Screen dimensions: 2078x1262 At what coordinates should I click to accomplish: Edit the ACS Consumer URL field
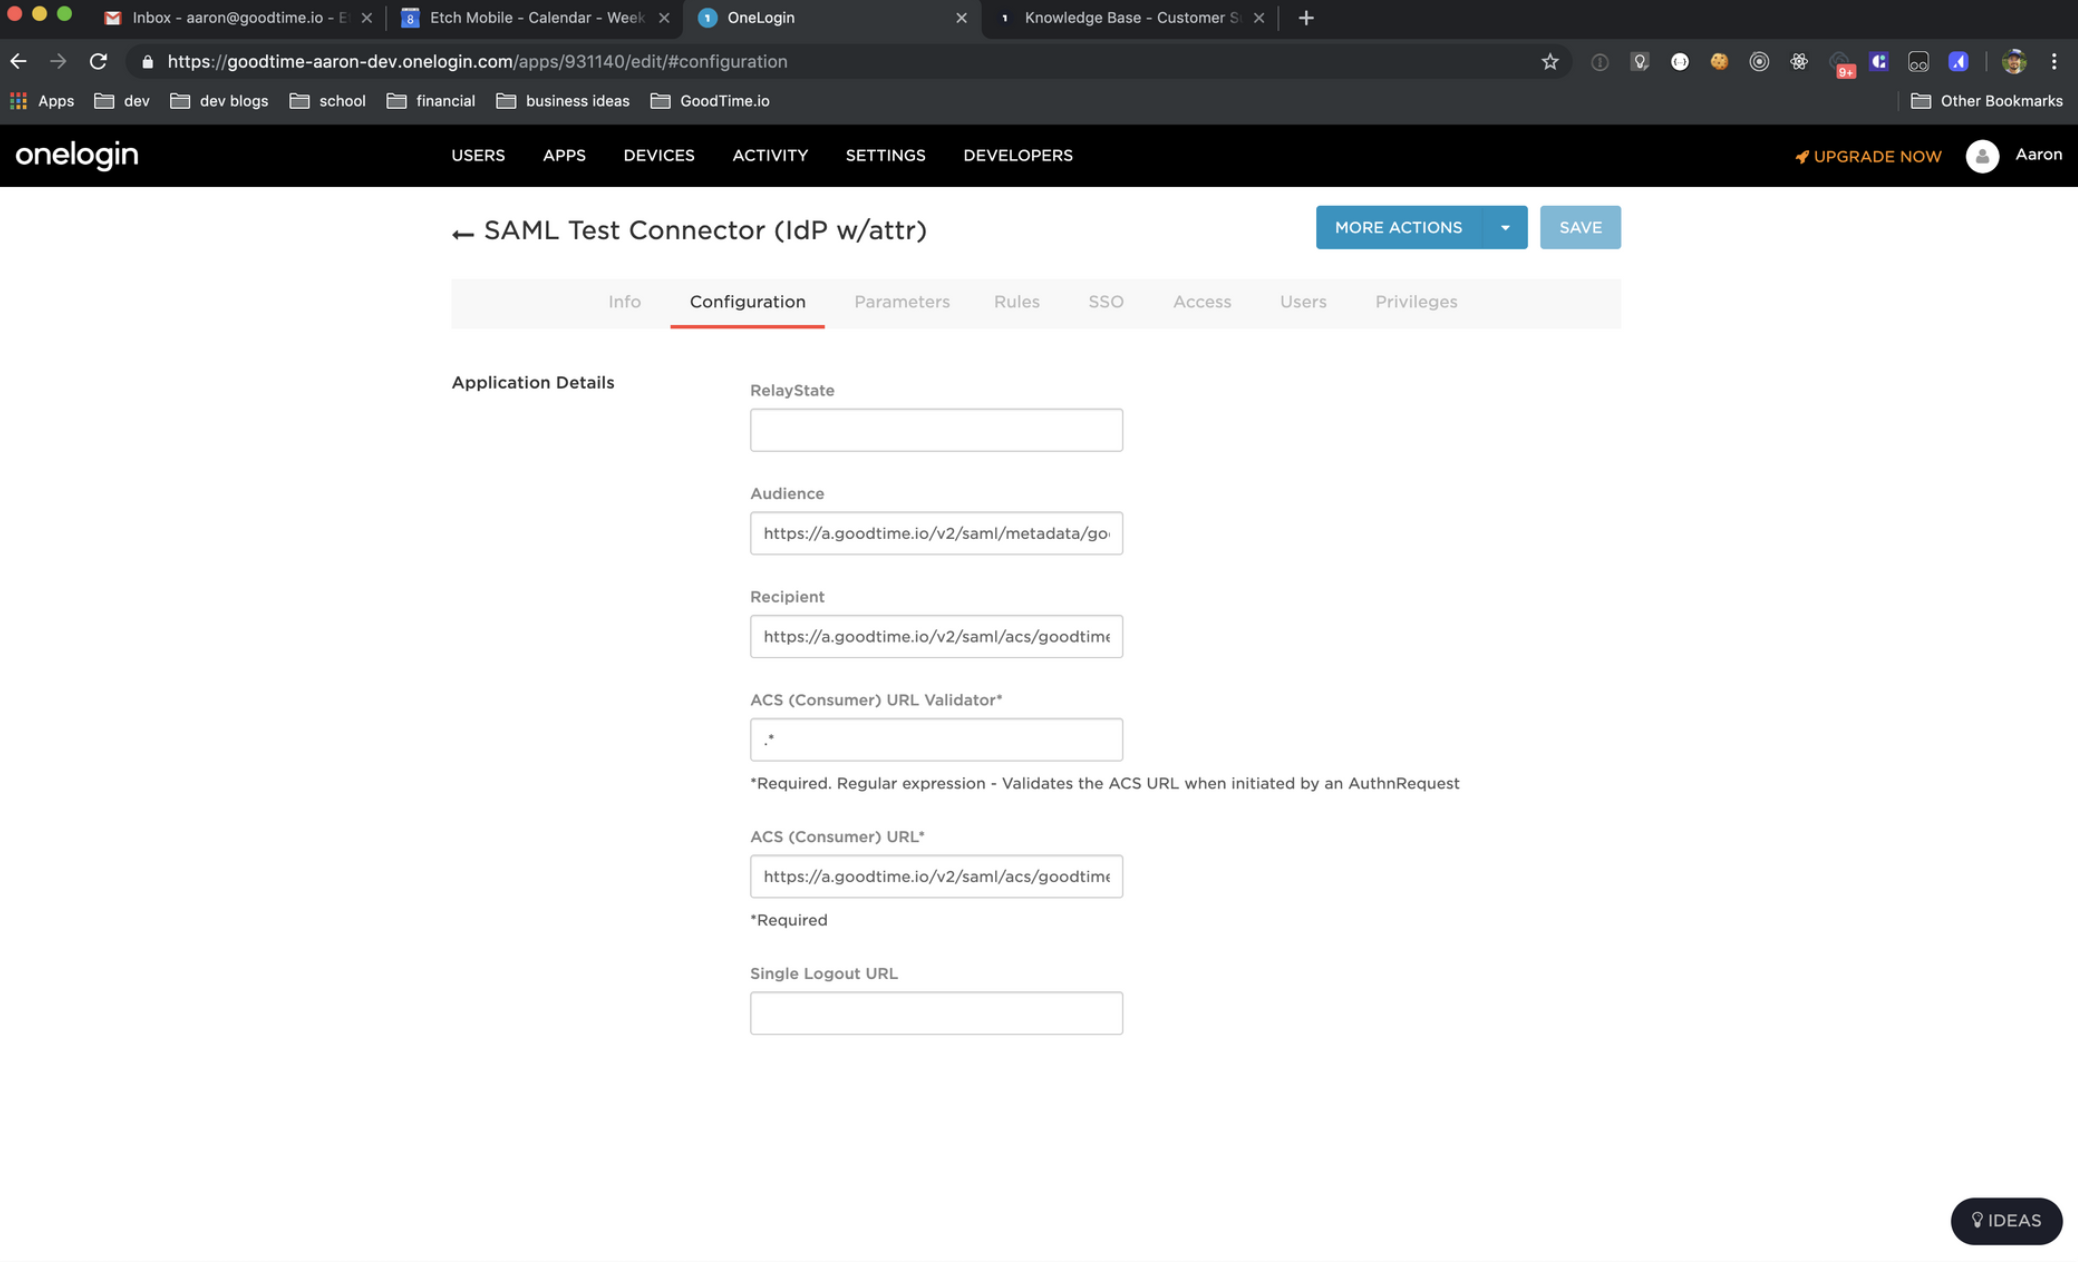(936, 876)
